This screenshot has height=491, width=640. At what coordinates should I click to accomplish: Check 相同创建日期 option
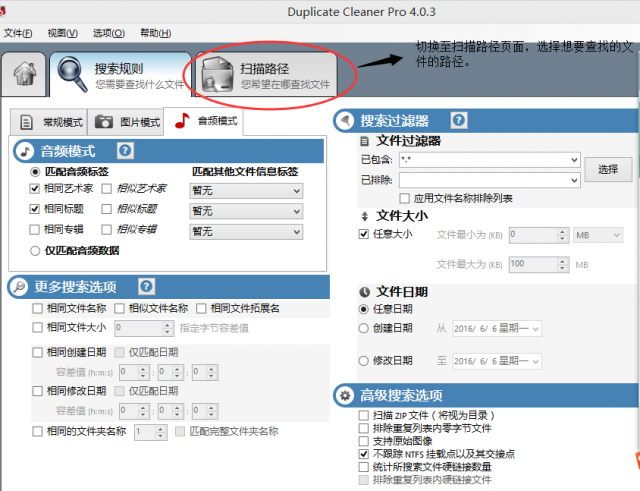pyautogui.click(x=37, y=352)
